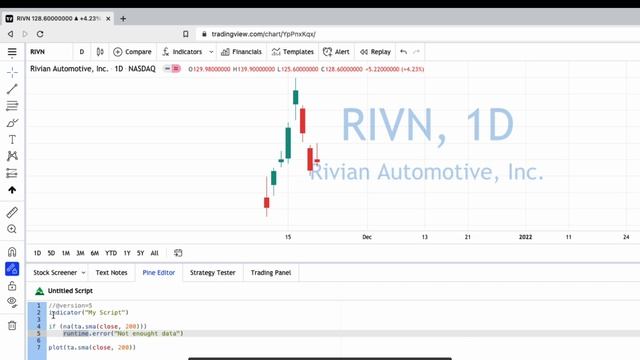Open indicator Templates menu
Image resolution: width=640 pixels, height=360 pixels.
[x=293, y=52]
